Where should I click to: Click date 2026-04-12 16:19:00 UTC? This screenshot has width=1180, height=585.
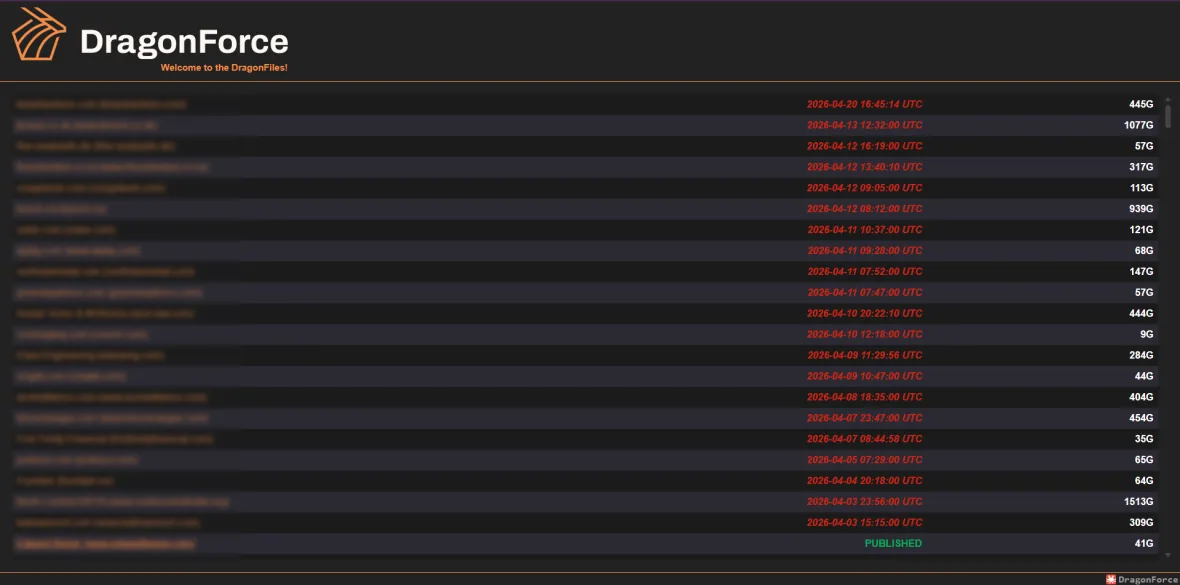(865, 146)
